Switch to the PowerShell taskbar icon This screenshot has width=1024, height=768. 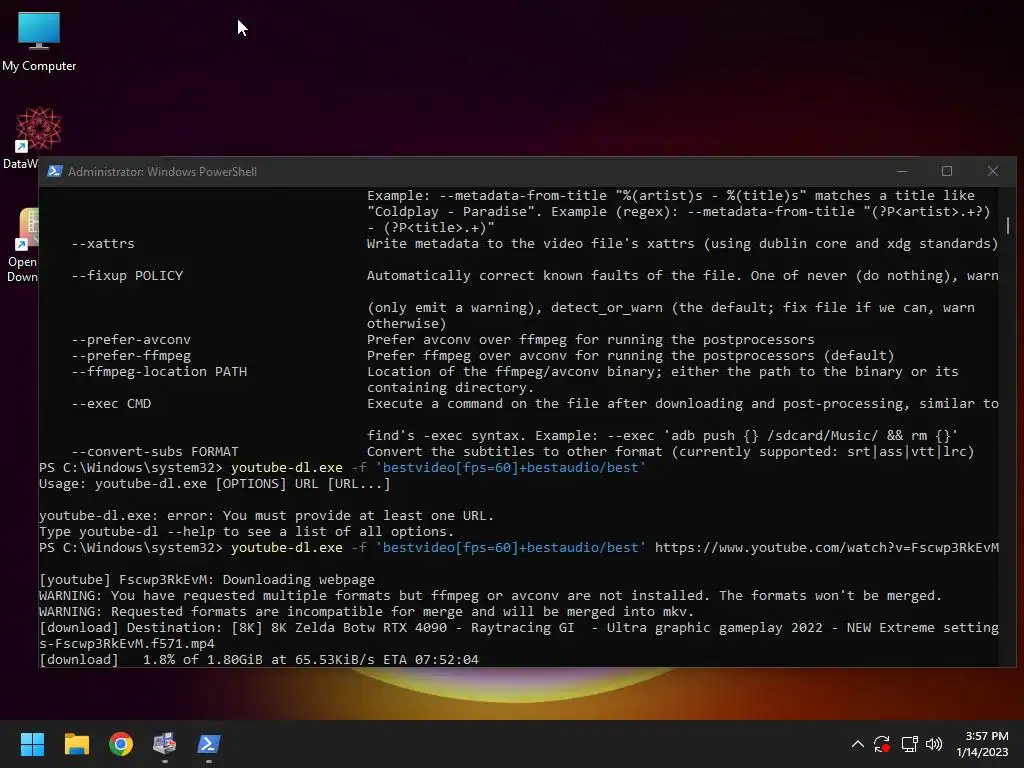coord(209,744)
